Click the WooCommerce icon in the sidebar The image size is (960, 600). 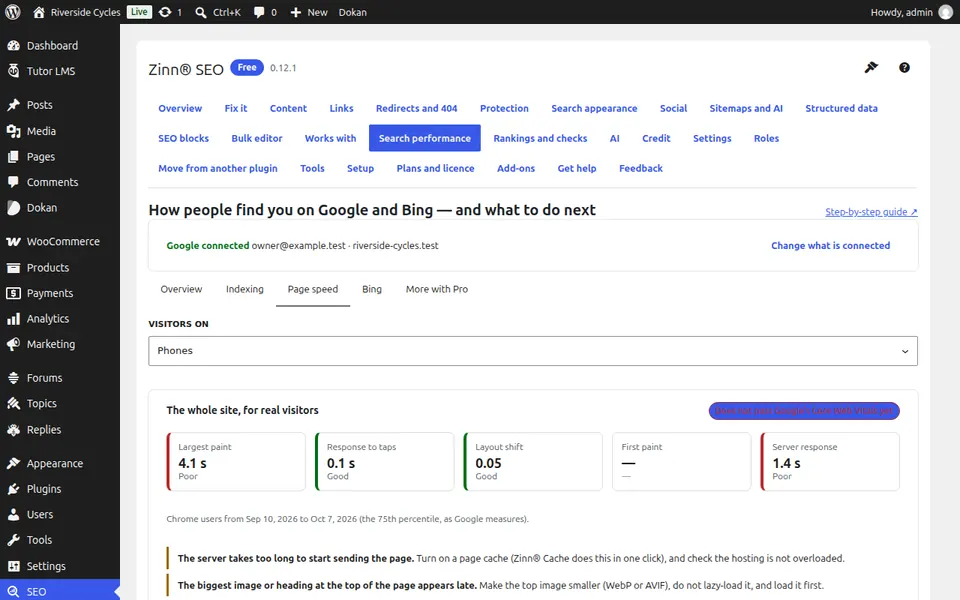[13, 241]
